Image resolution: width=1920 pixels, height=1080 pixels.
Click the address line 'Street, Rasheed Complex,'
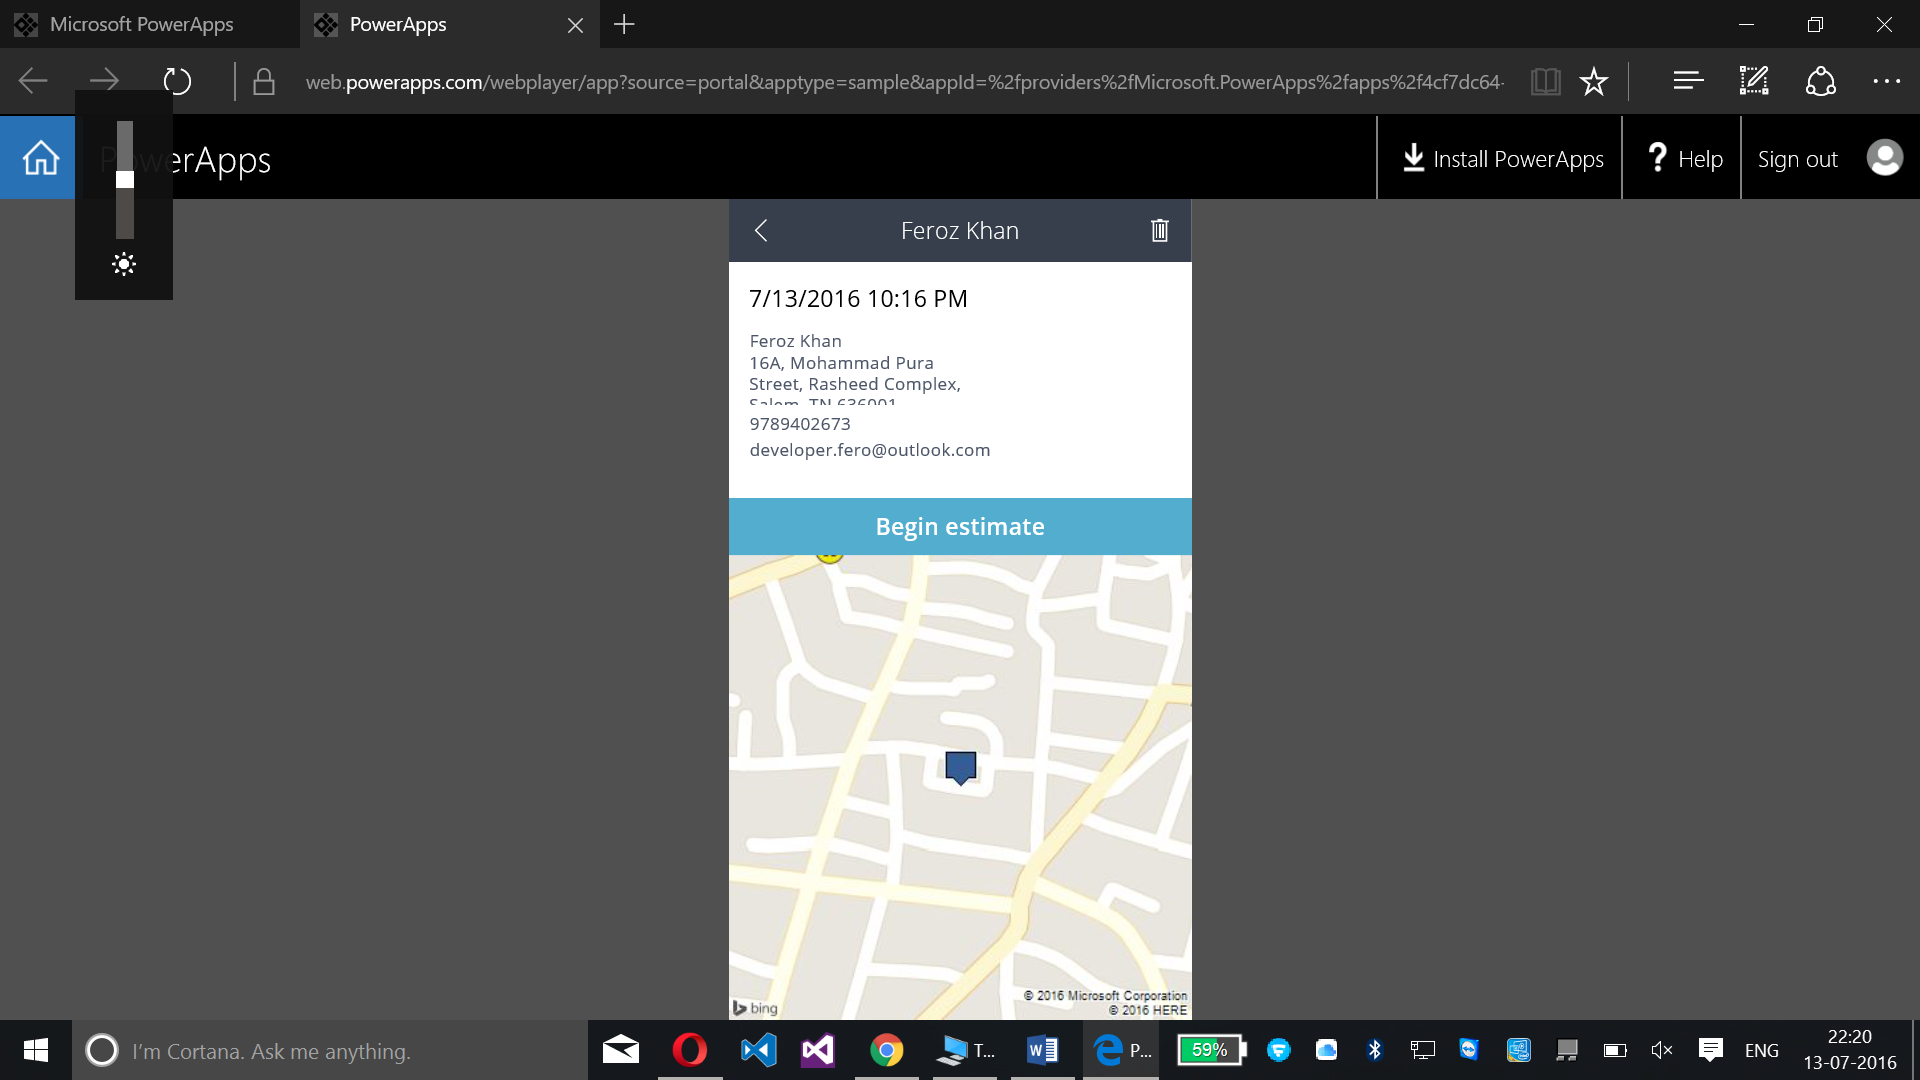pyautogui.click(x=855, y=384)
